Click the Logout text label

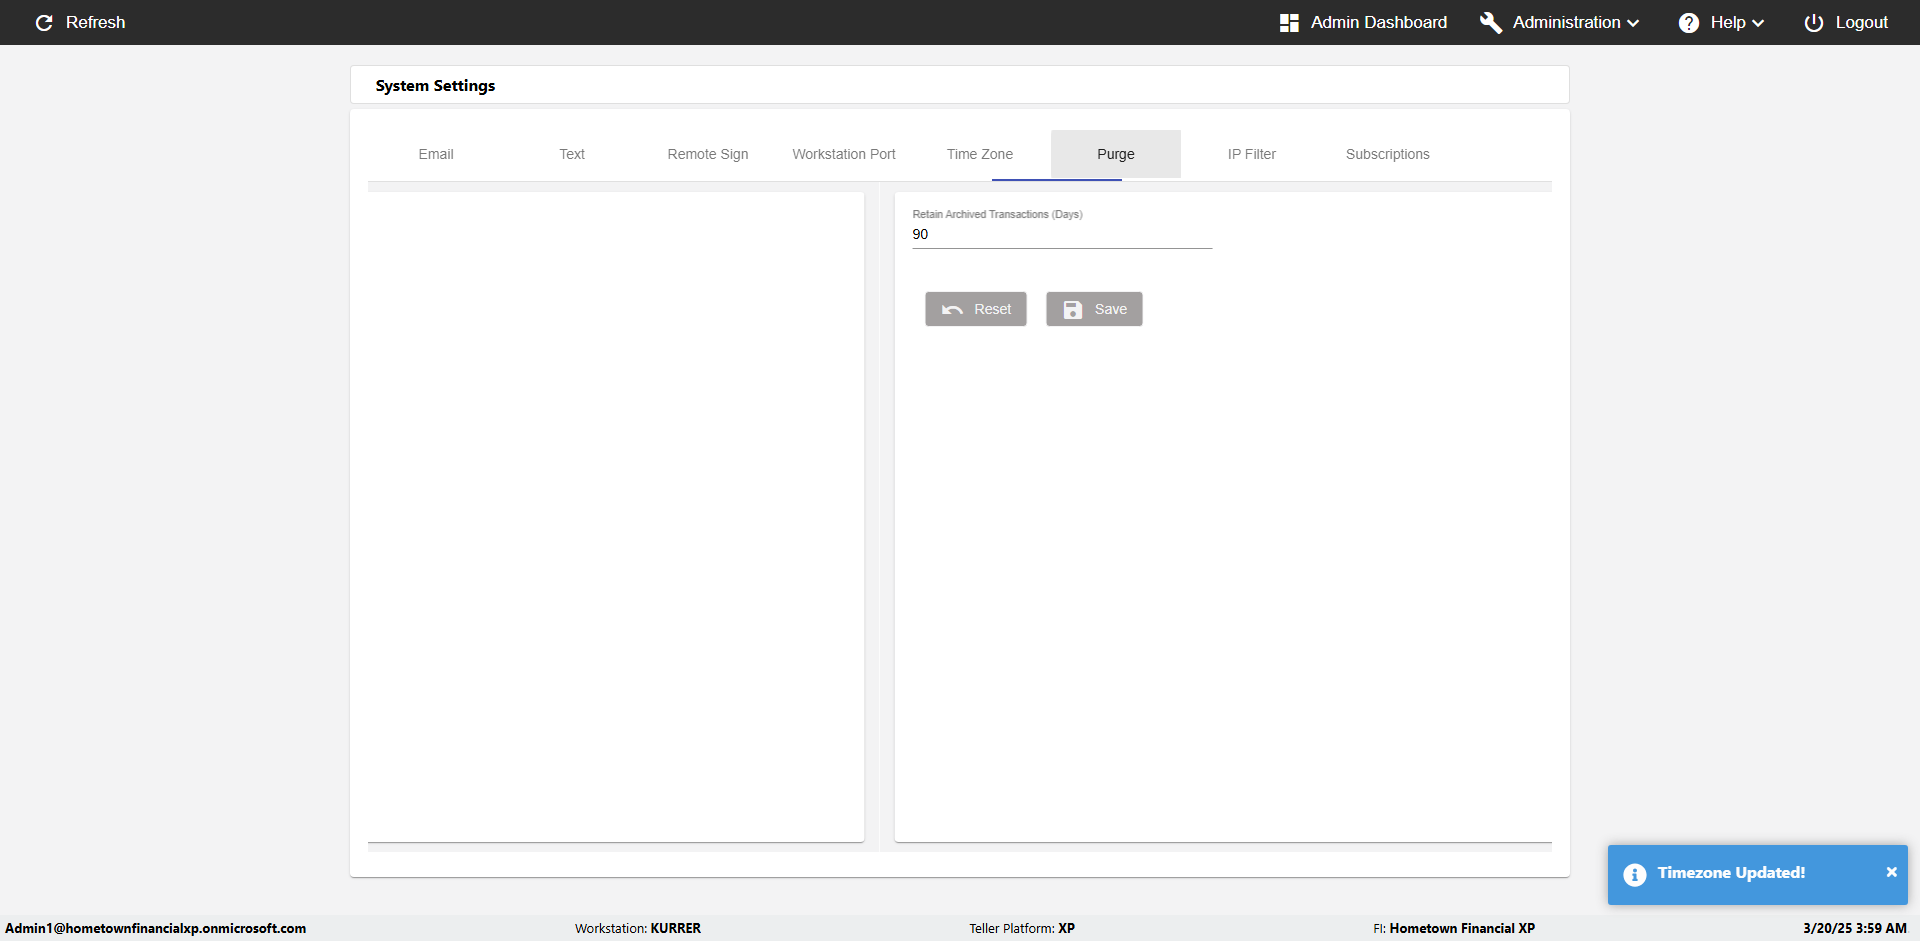pos(1862,22)
